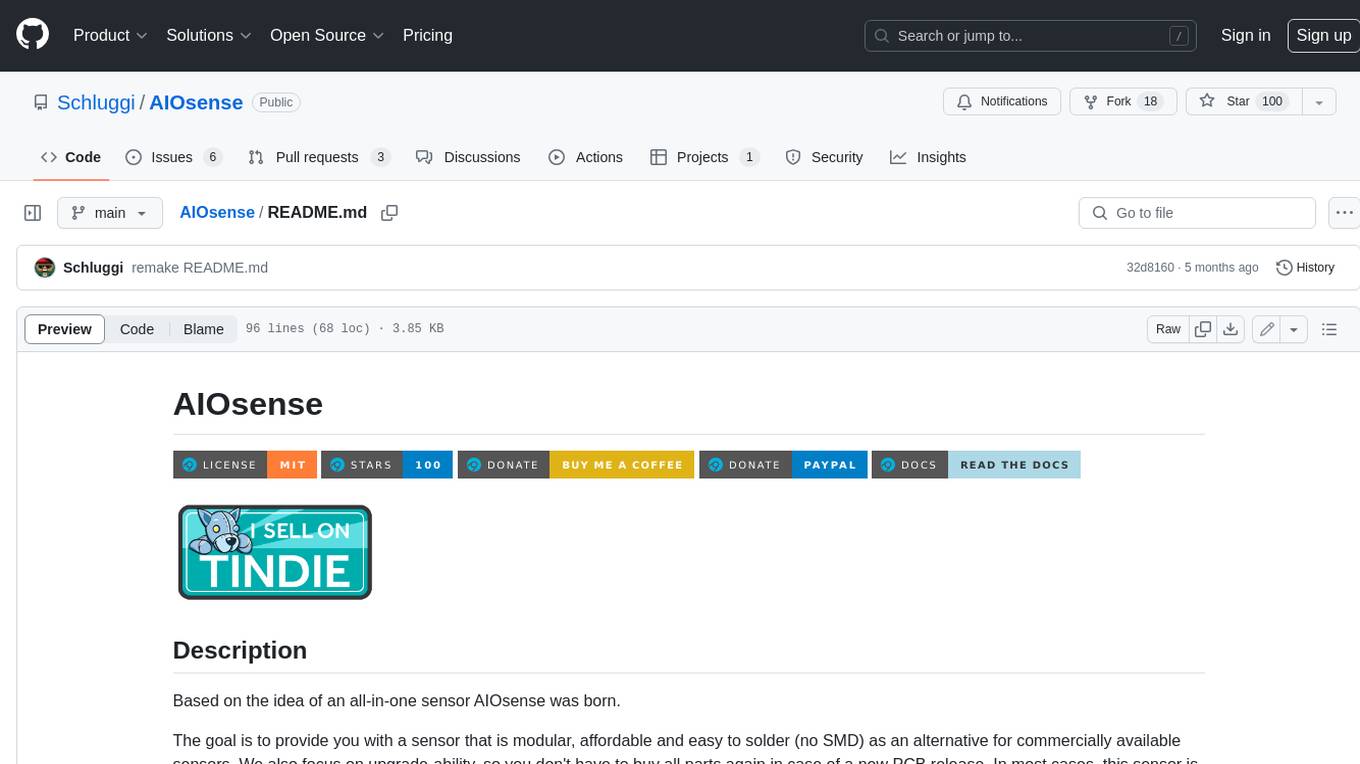Image resolution: width=1360 pixels, height=764 pixels.
Task: Click the Read The Docs badge
Action: (976, 465)
